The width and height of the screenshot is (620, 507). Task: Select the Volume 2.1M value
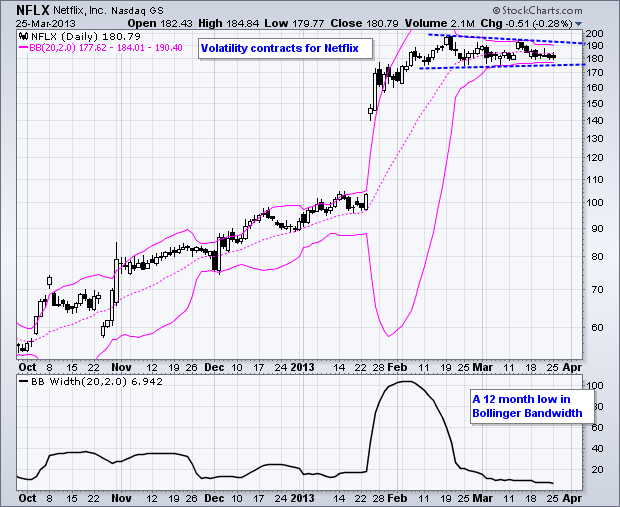(440, 24)
